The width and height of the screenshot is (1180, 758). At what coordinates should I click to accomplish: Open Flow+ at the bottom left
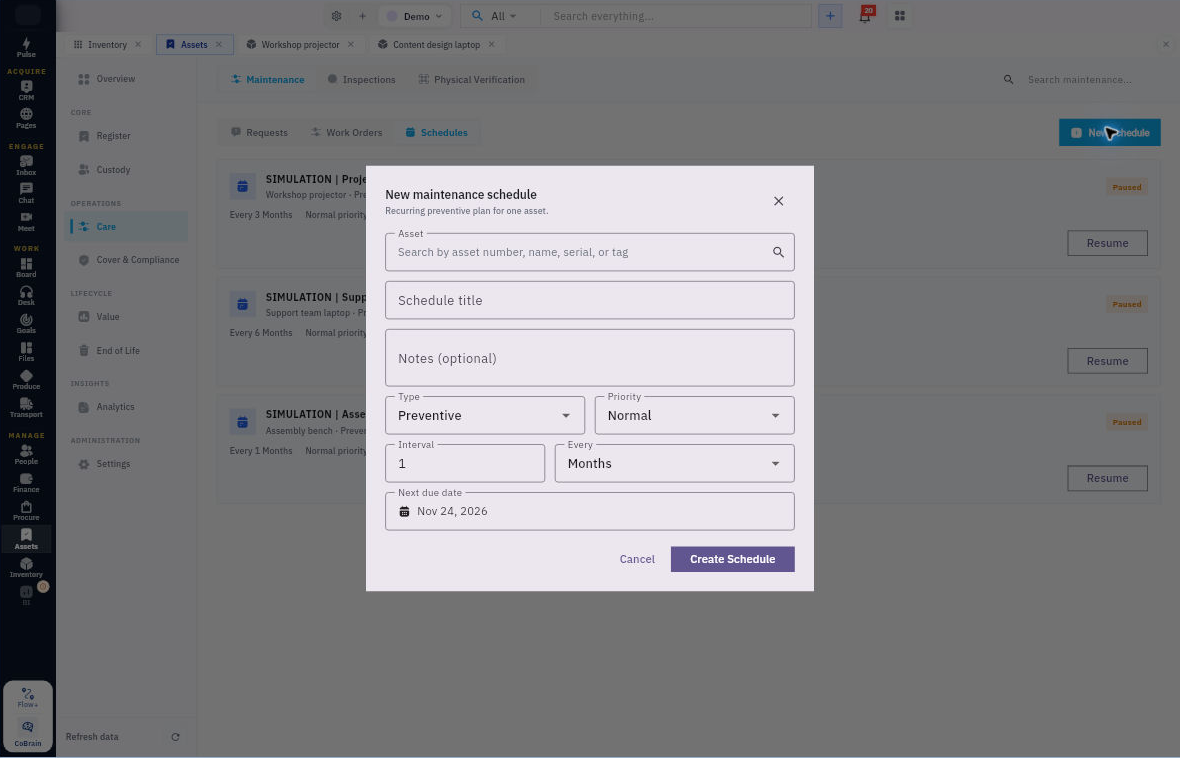tap(28, 698)
